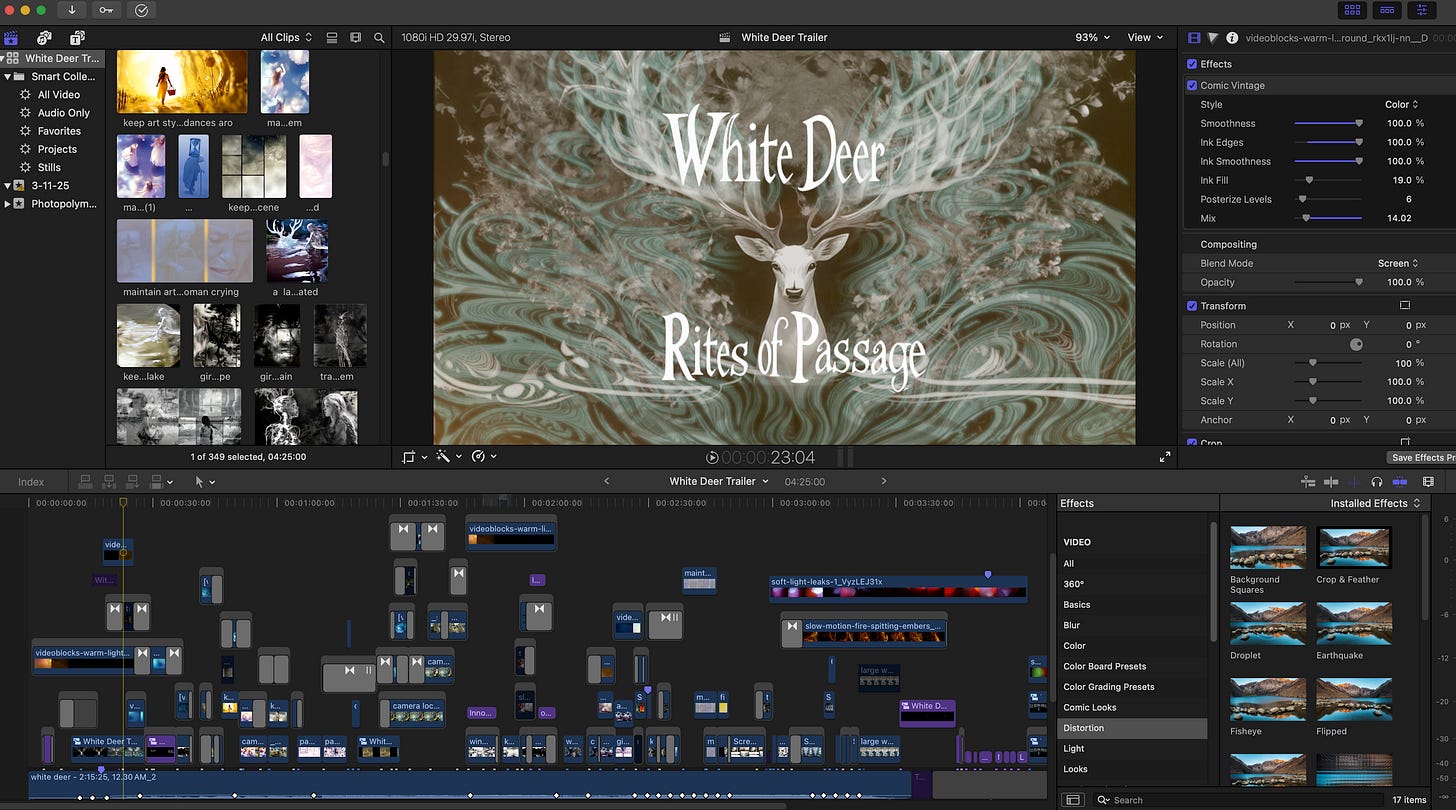Select the Distortion effects category

pos(1084,728)
